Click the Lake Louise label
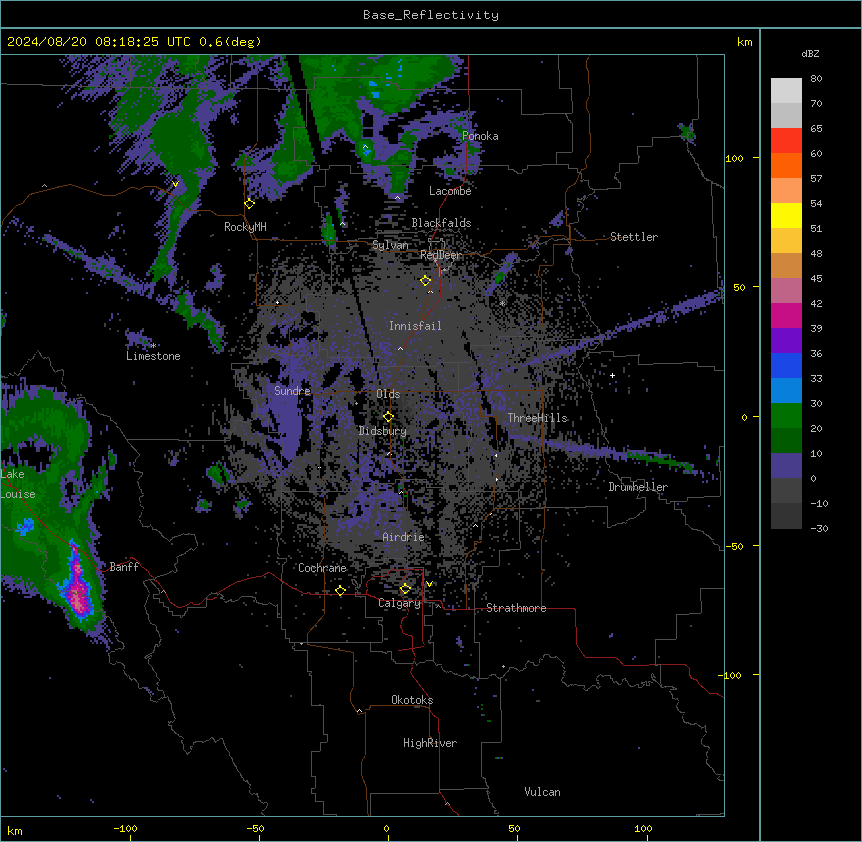This screenshot has height=842, width=862. (18, 484)
